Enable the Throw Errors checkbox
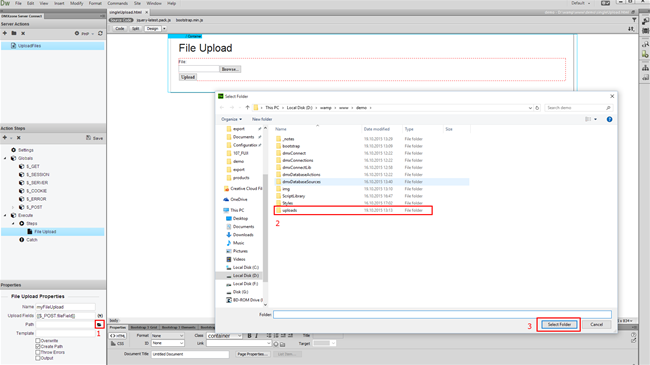 [38, 352]
